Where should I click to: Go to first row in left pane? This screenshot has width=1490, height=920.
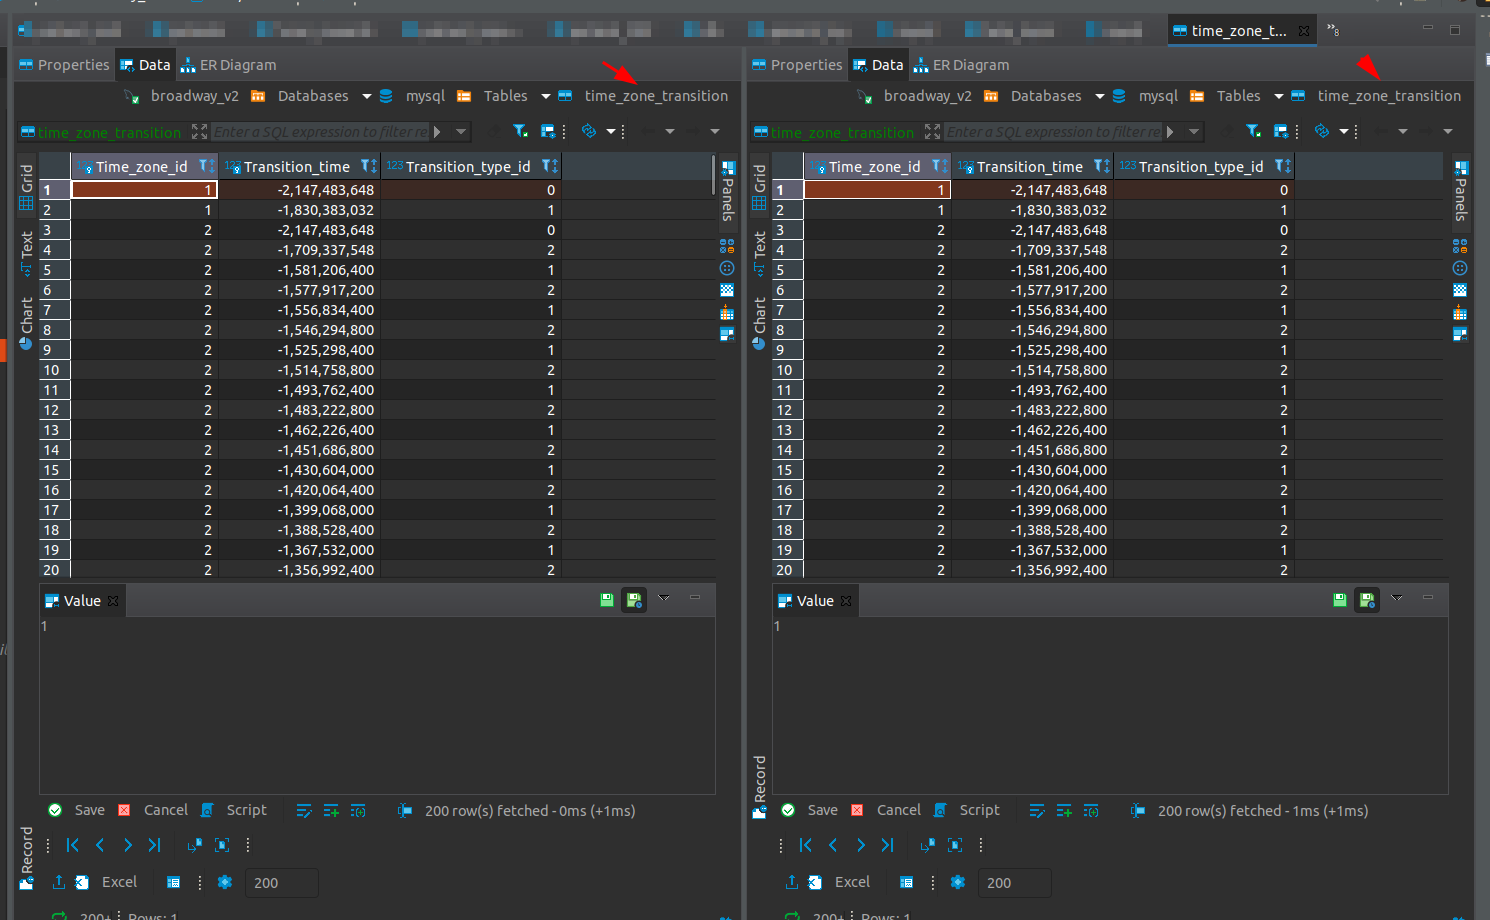[x=73, y=845]
